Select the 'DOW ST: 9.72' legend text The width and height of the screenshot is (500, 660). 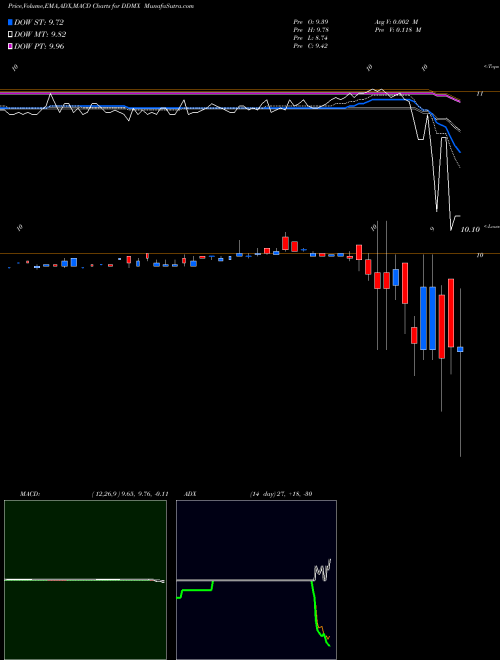[x=39, y=22]
